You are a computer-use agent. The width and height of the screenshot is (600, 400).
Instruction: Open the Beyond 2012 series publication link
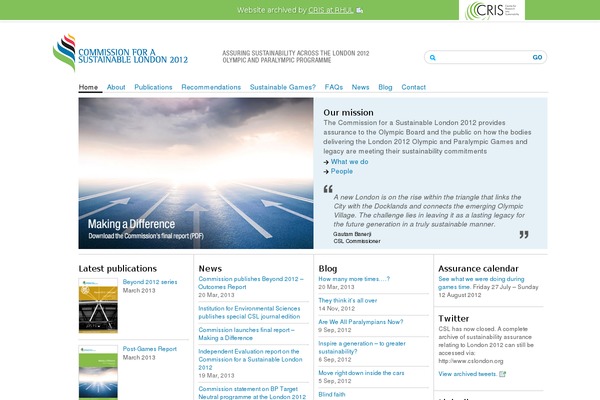(x=150, y=282)
